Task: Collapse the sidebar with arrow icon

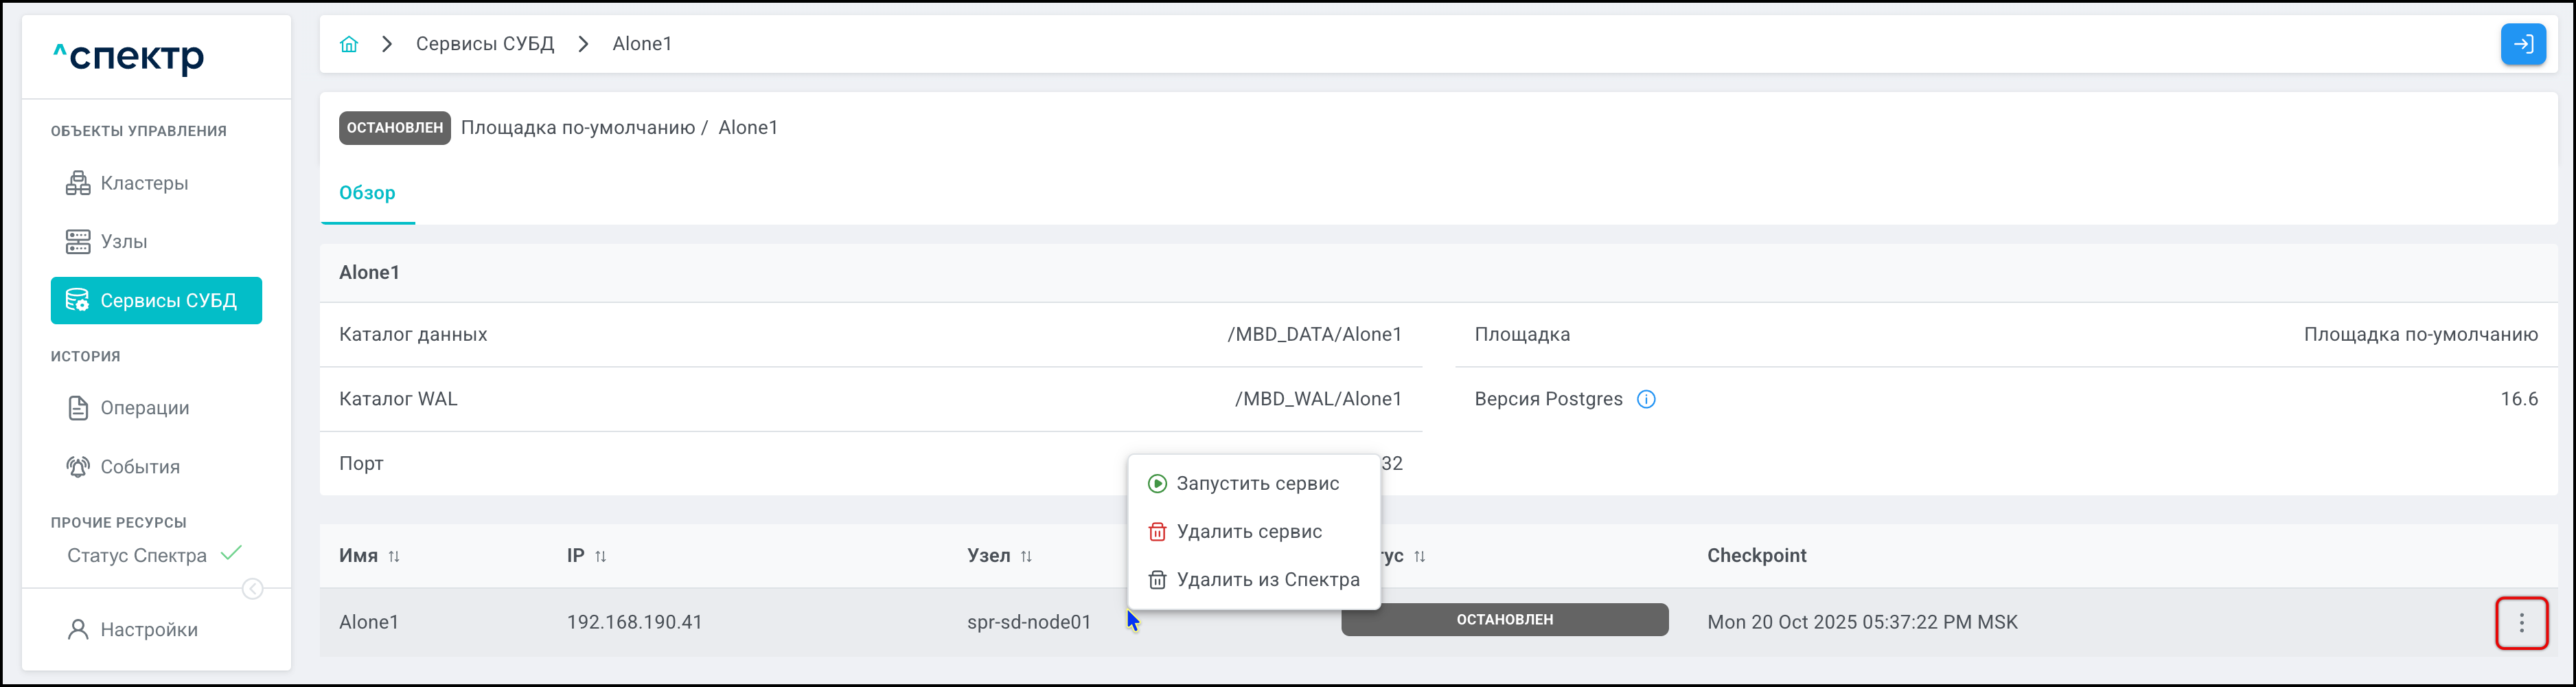Action: (x=253, y=589)
